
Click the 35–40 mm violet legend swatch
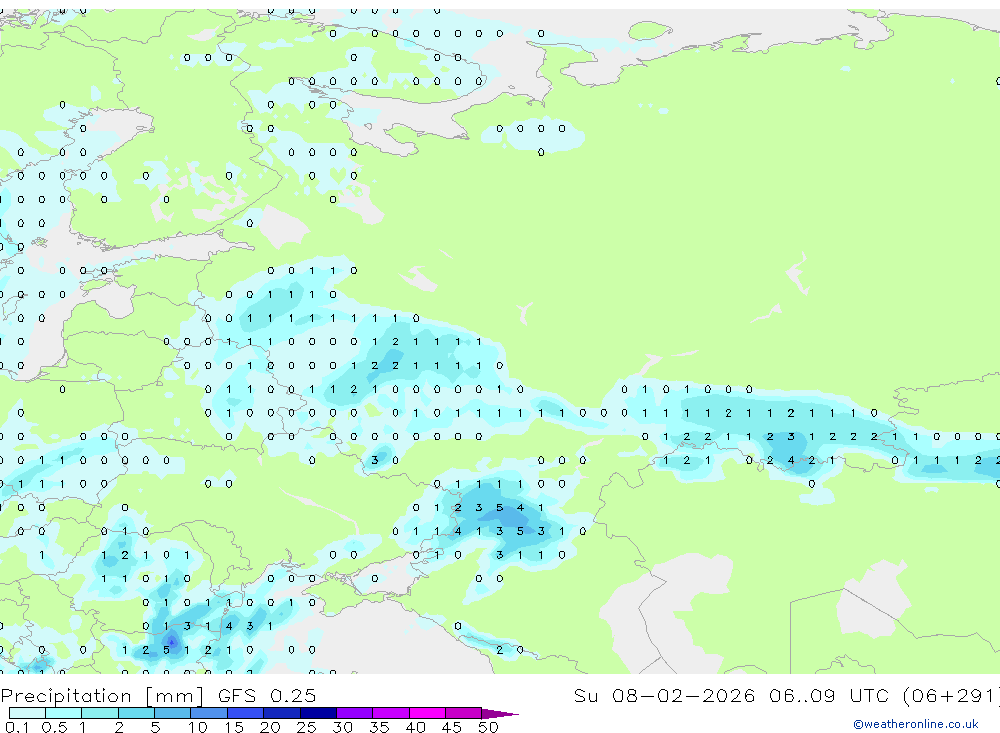390,713
